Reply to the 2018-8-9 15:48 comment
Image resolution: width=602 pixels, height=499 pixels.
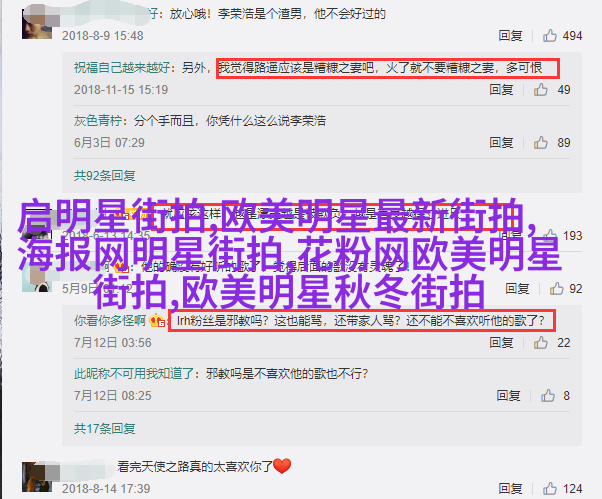[x=510, y=36]
